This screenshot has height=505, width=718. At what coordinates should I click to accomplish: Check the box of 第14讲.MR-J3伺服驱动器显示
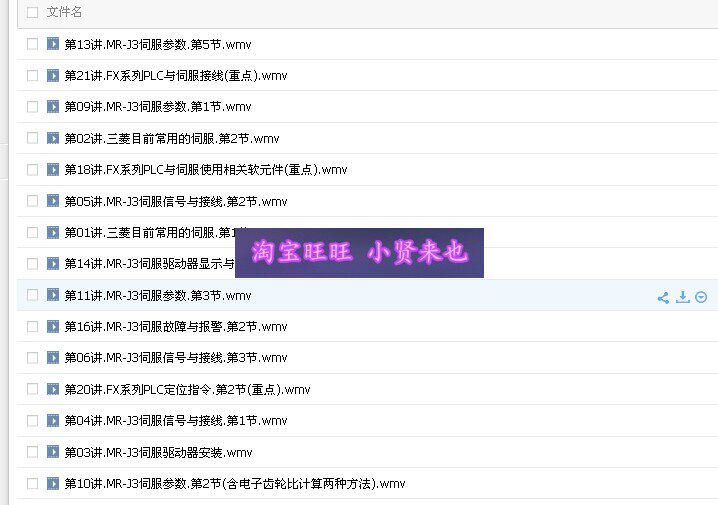(32, 264)
